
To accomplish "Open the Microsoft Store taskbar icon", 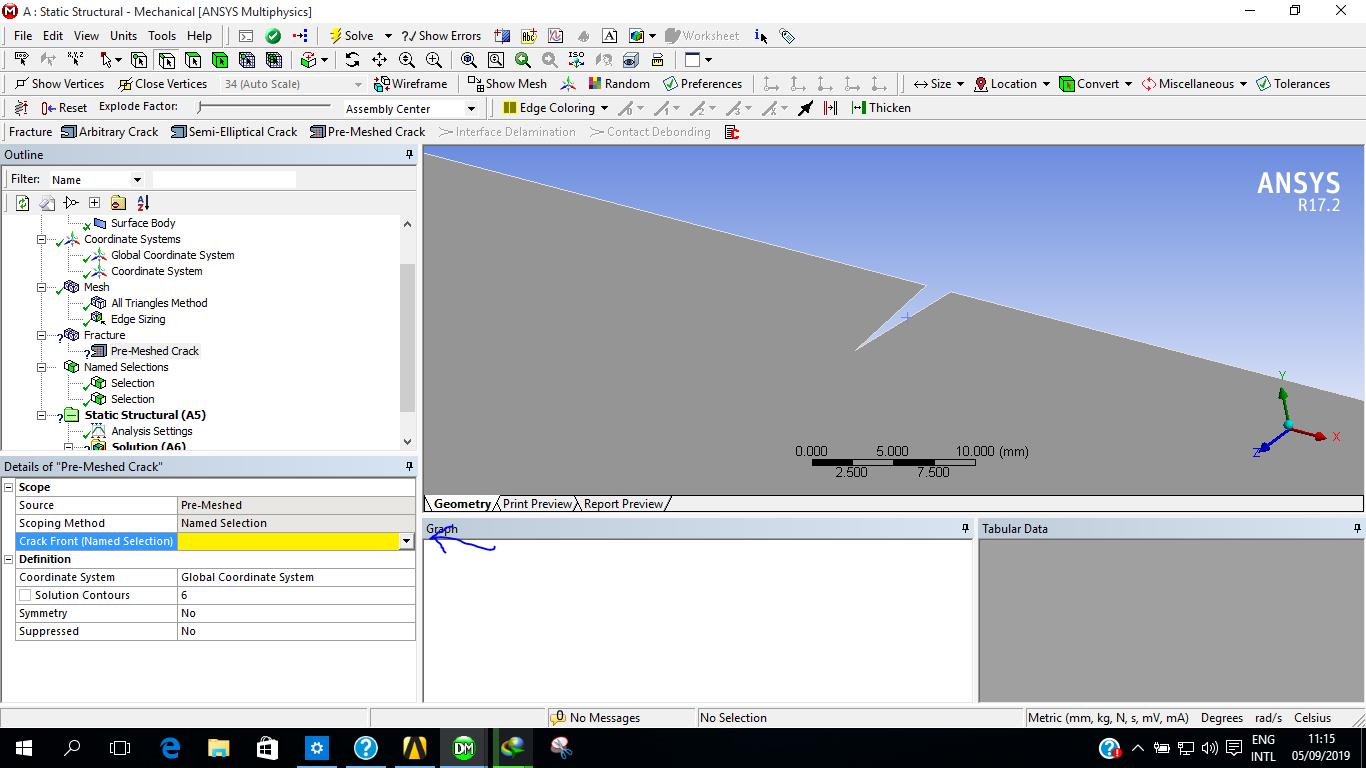I will point(267,747).
